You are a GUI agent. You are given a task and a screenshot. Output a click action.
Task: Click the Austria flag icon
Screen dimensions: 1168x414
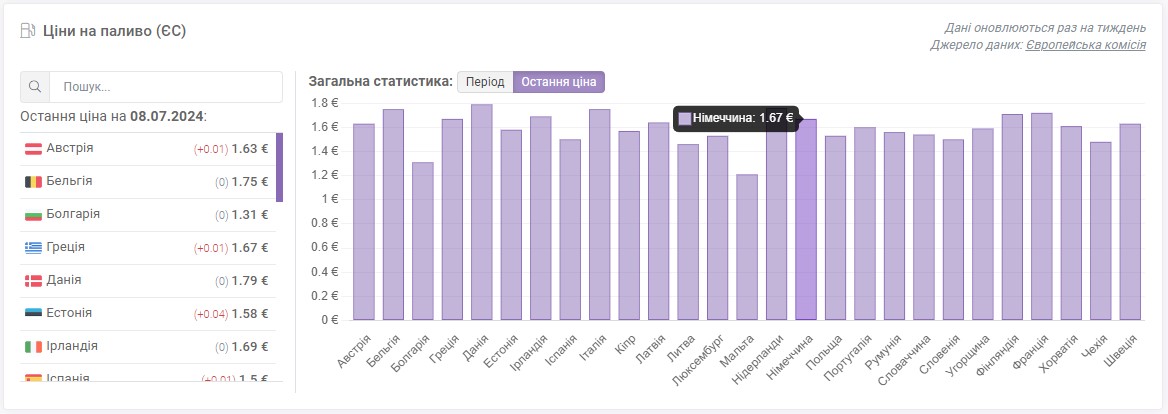(x=34, y=149)
